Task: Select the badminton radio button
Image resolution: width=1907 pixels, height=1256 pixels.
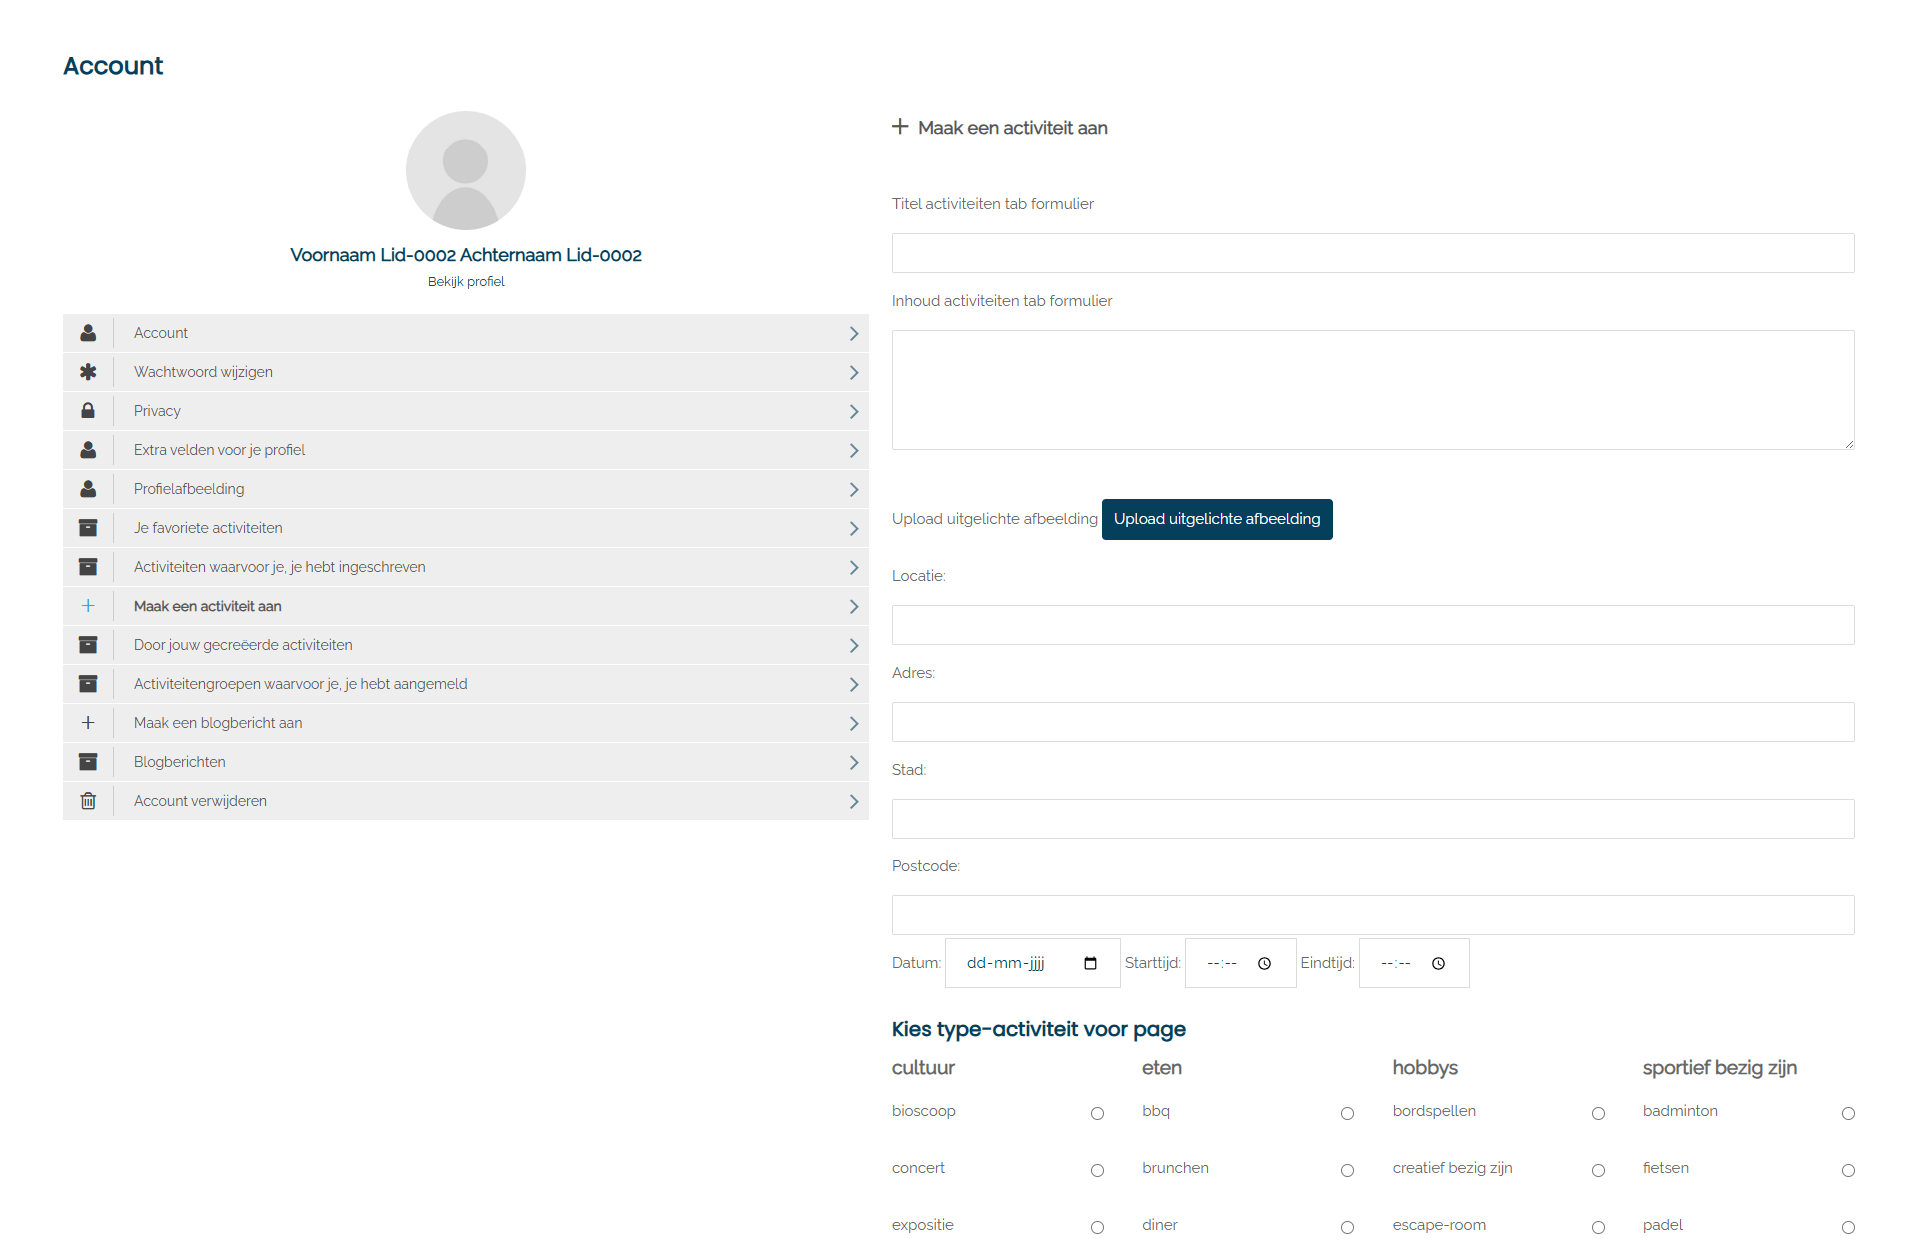Action: (x=1848, y=1113)
